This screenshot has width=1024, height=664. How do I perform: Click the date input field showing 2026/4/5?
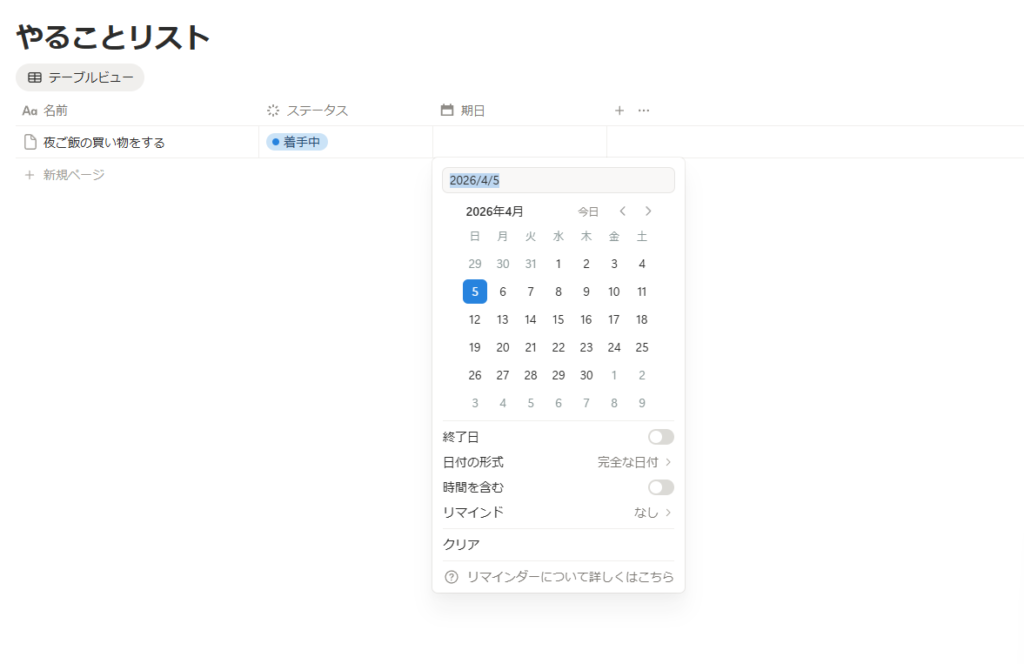click(558, 180)
